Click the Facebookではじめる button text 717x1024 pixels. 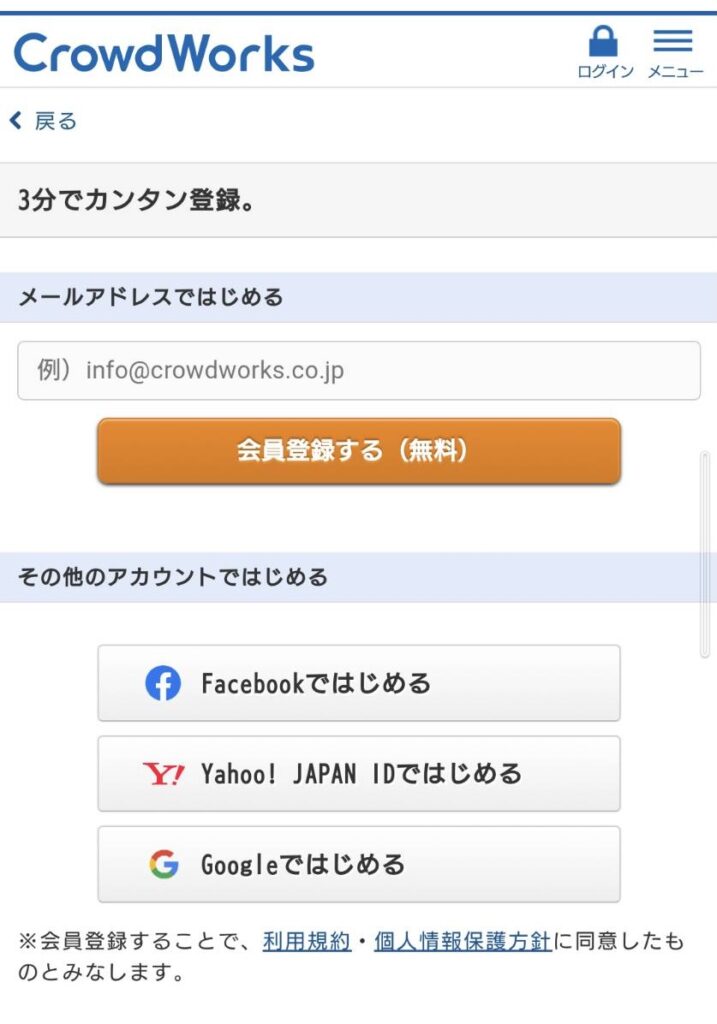click(x=316, y=683)
